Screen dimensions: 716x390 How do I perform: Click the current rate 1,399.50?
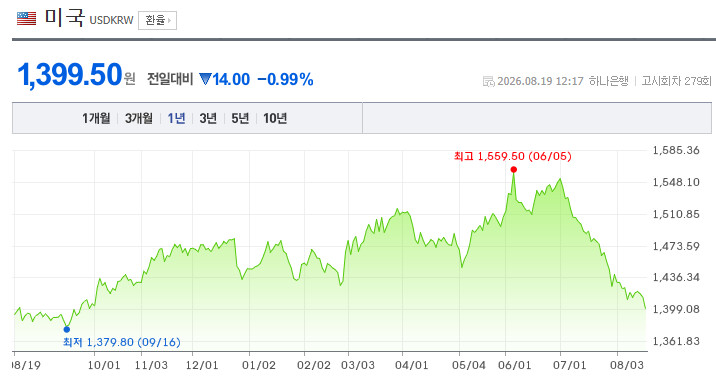[x=69, y=75]
